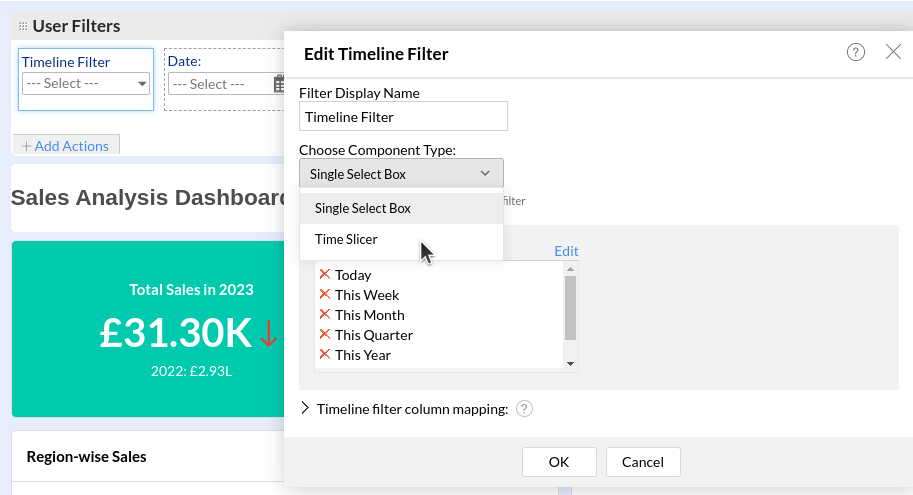Click the User Filters panel title
The width and height of the screenshot is (913, 495).
[x=76, y=26]
